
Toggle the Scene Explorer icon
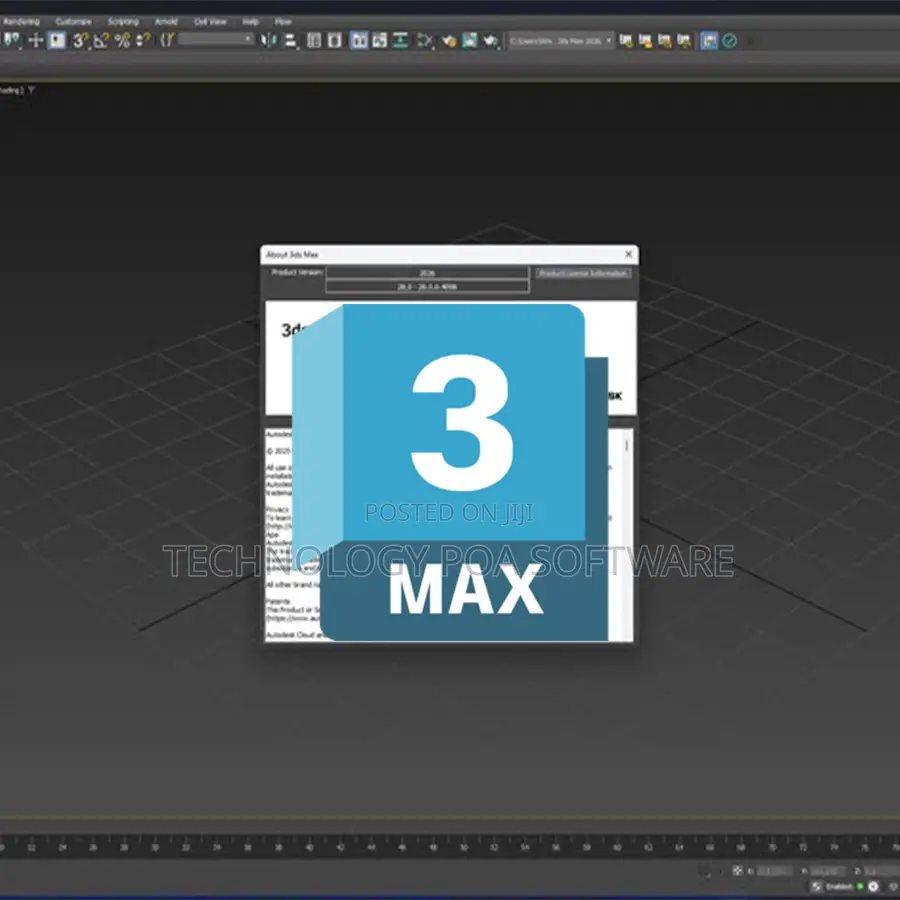pos(314,40)
